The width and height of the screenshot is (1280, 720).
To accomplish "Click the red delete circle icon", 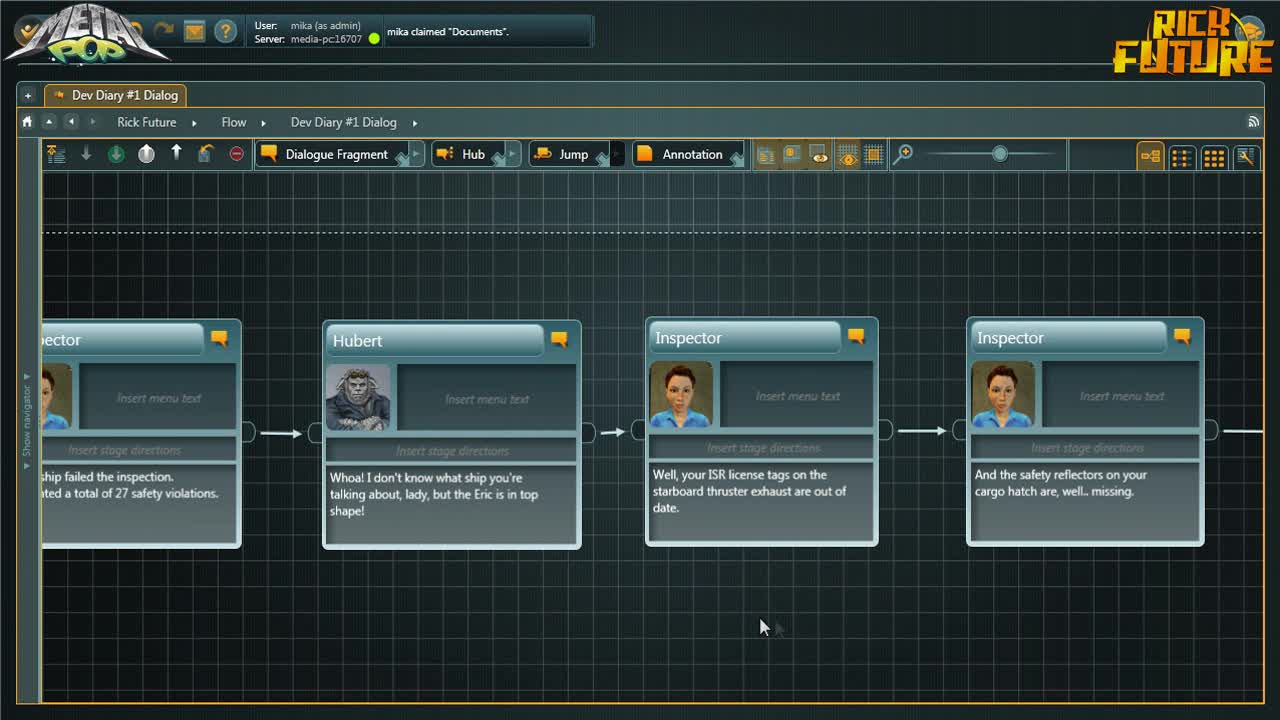I will (236, 154).
